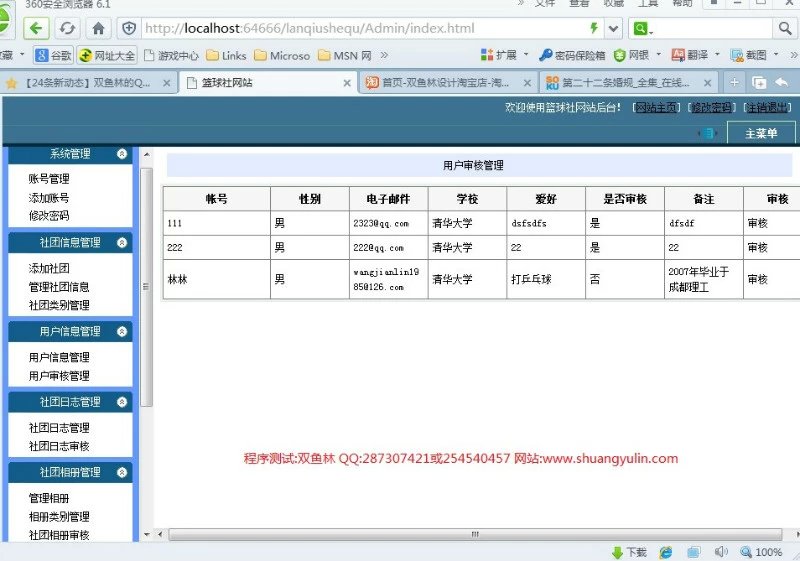Screen dimensions: 800x561
Task: Open the 网址大全 bookmark
Action: 107,55
